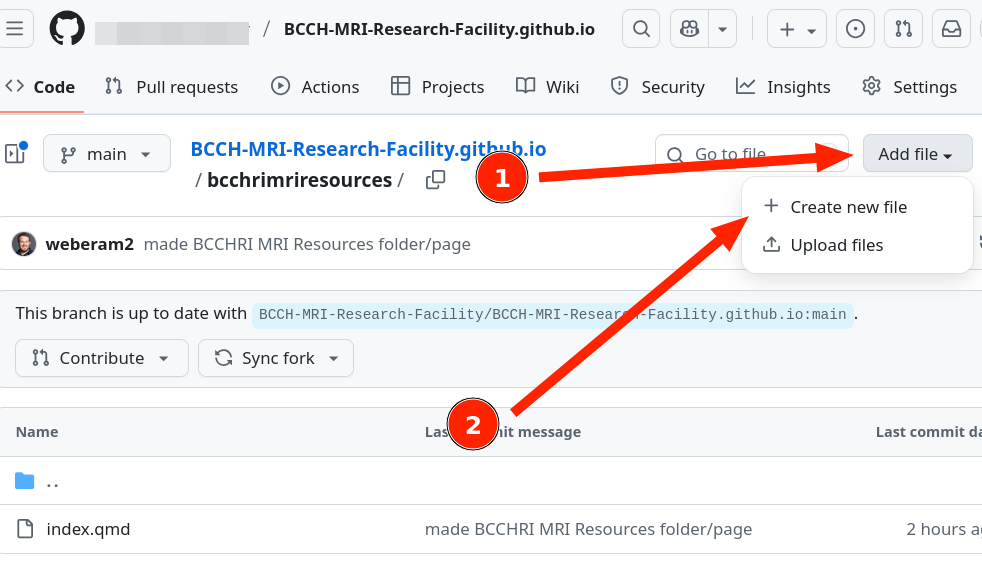Open the notifications inbox icon
Image resolution: width=982 pixels, height=583 pixels.
tap(951, 29)
